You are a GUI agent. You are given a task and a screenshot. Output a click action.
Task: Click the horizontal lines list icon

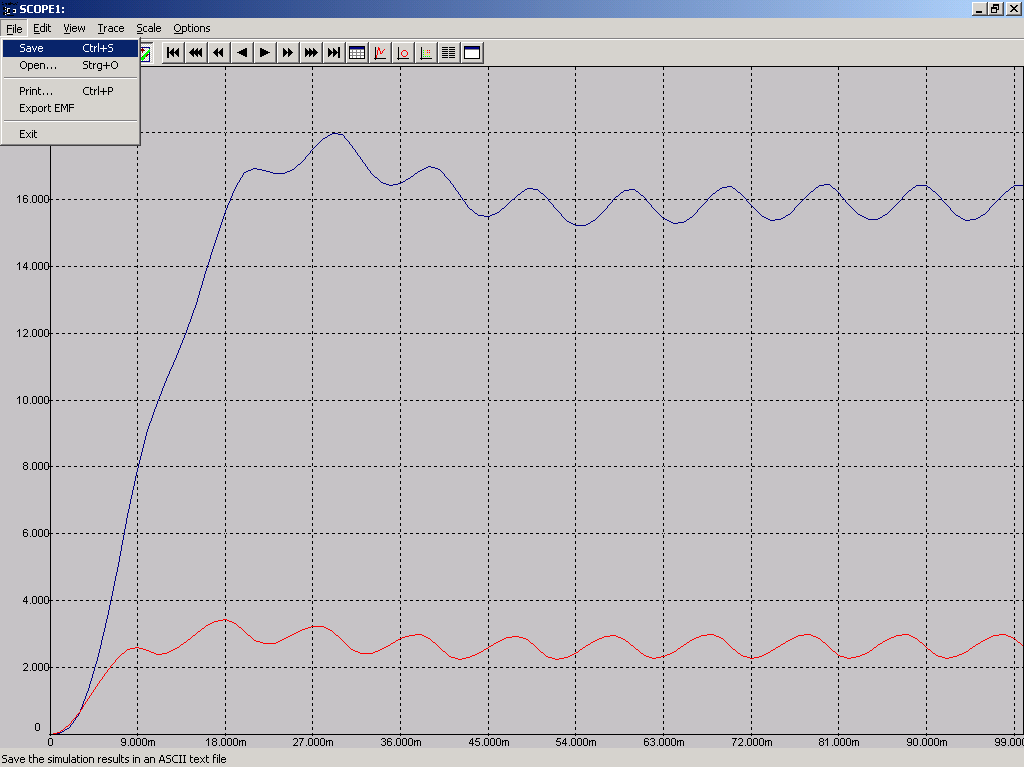(x=449, y=53)
